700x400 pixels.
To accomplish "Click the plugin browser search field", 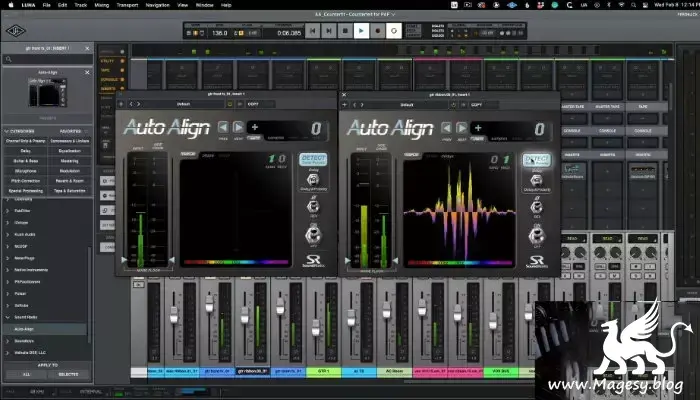I will tap(47, 59).
